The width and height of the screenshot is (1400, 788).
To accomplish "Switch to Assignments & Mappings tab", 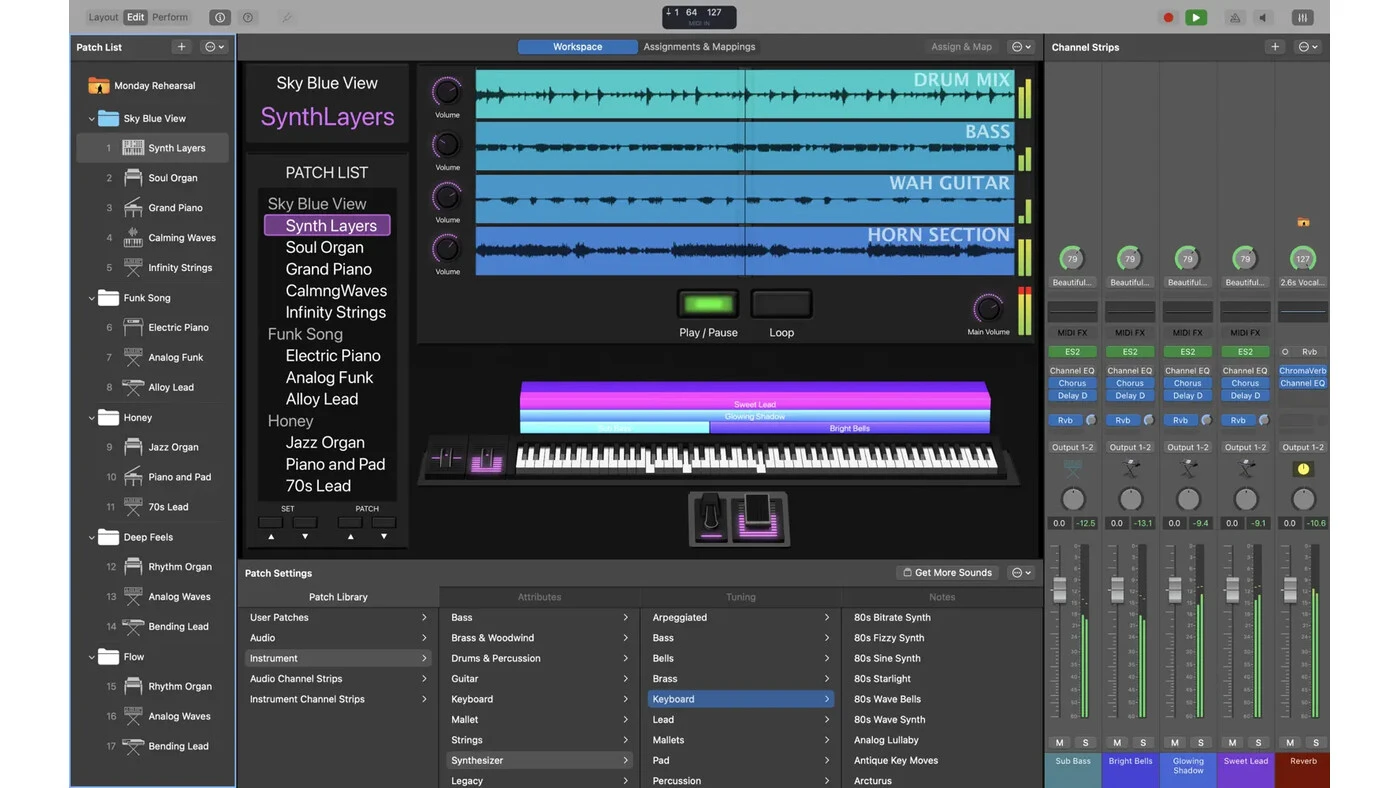I will click(x=699, y=47).
